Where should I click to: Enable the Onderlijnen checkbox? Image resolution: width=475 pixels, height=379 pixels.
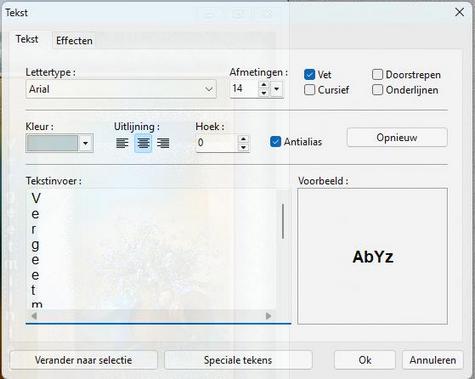pyautogui.click(x=377, y=90)
